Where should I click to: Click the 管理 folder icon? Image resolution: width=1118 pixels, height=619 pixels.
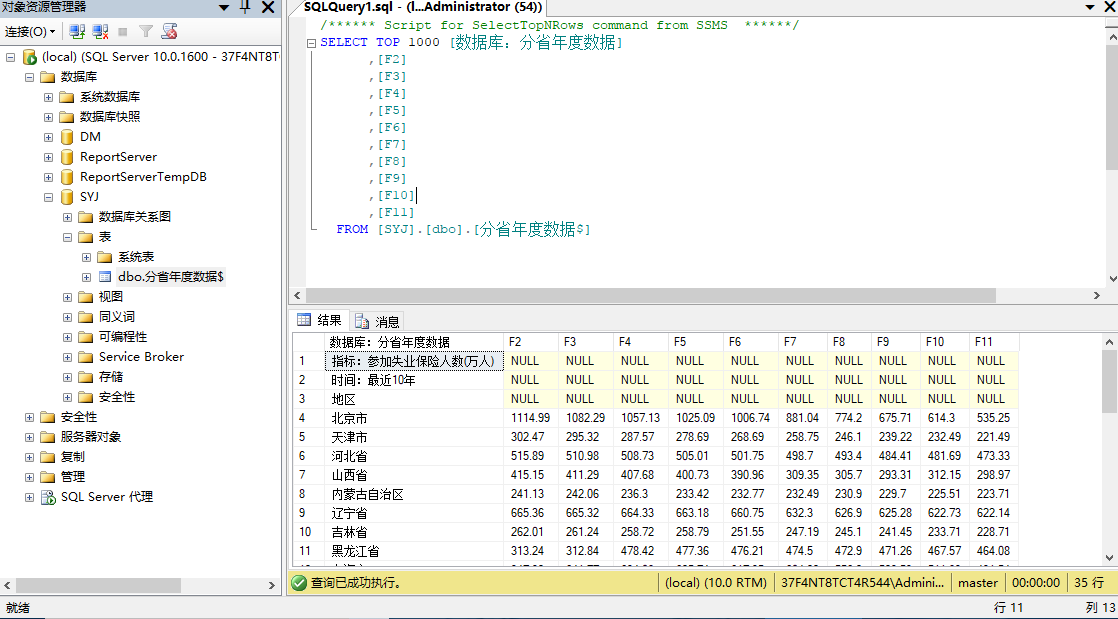coord(48,476)
